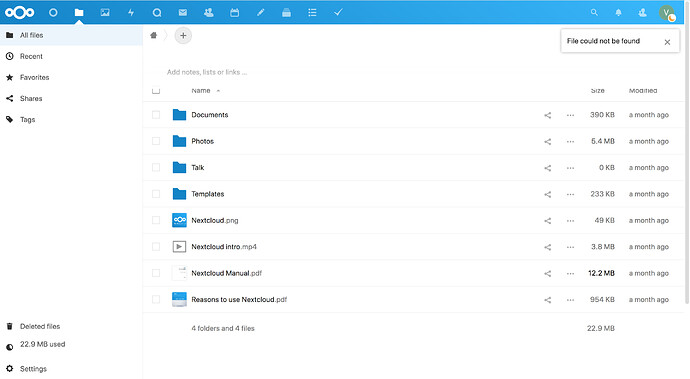Share Reasons to use Nextcloud.pdf
690x379 pixels.
(547, 300)
